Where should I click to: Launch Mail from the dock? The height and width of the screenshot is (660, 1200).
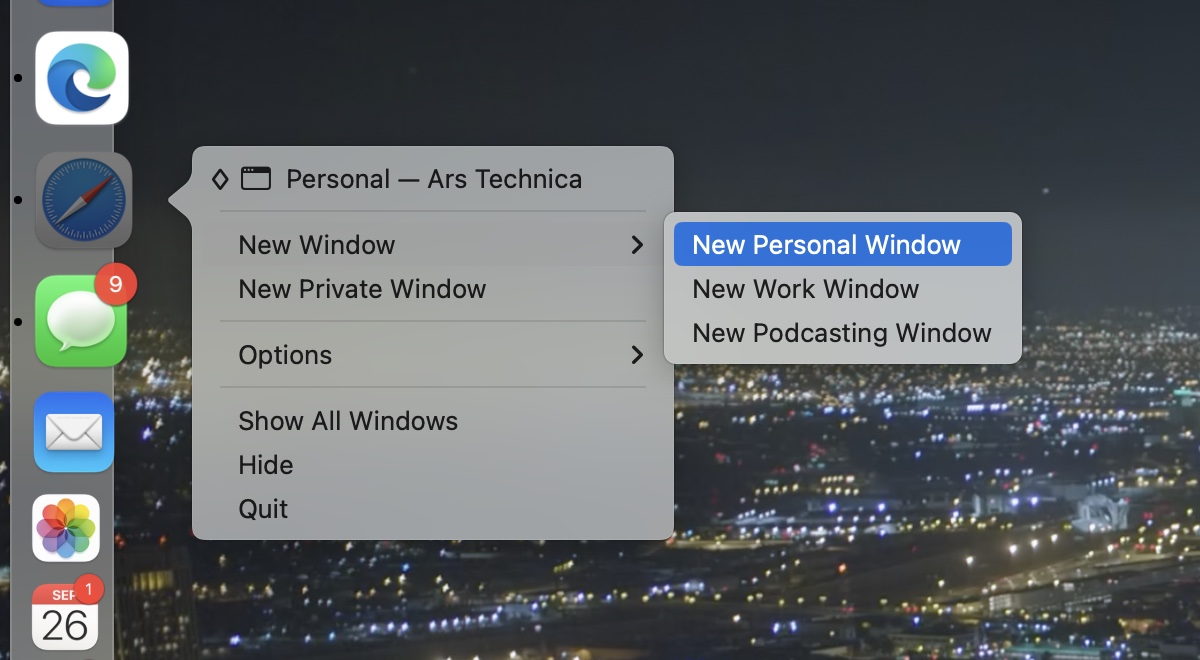[x=74, y=432]
